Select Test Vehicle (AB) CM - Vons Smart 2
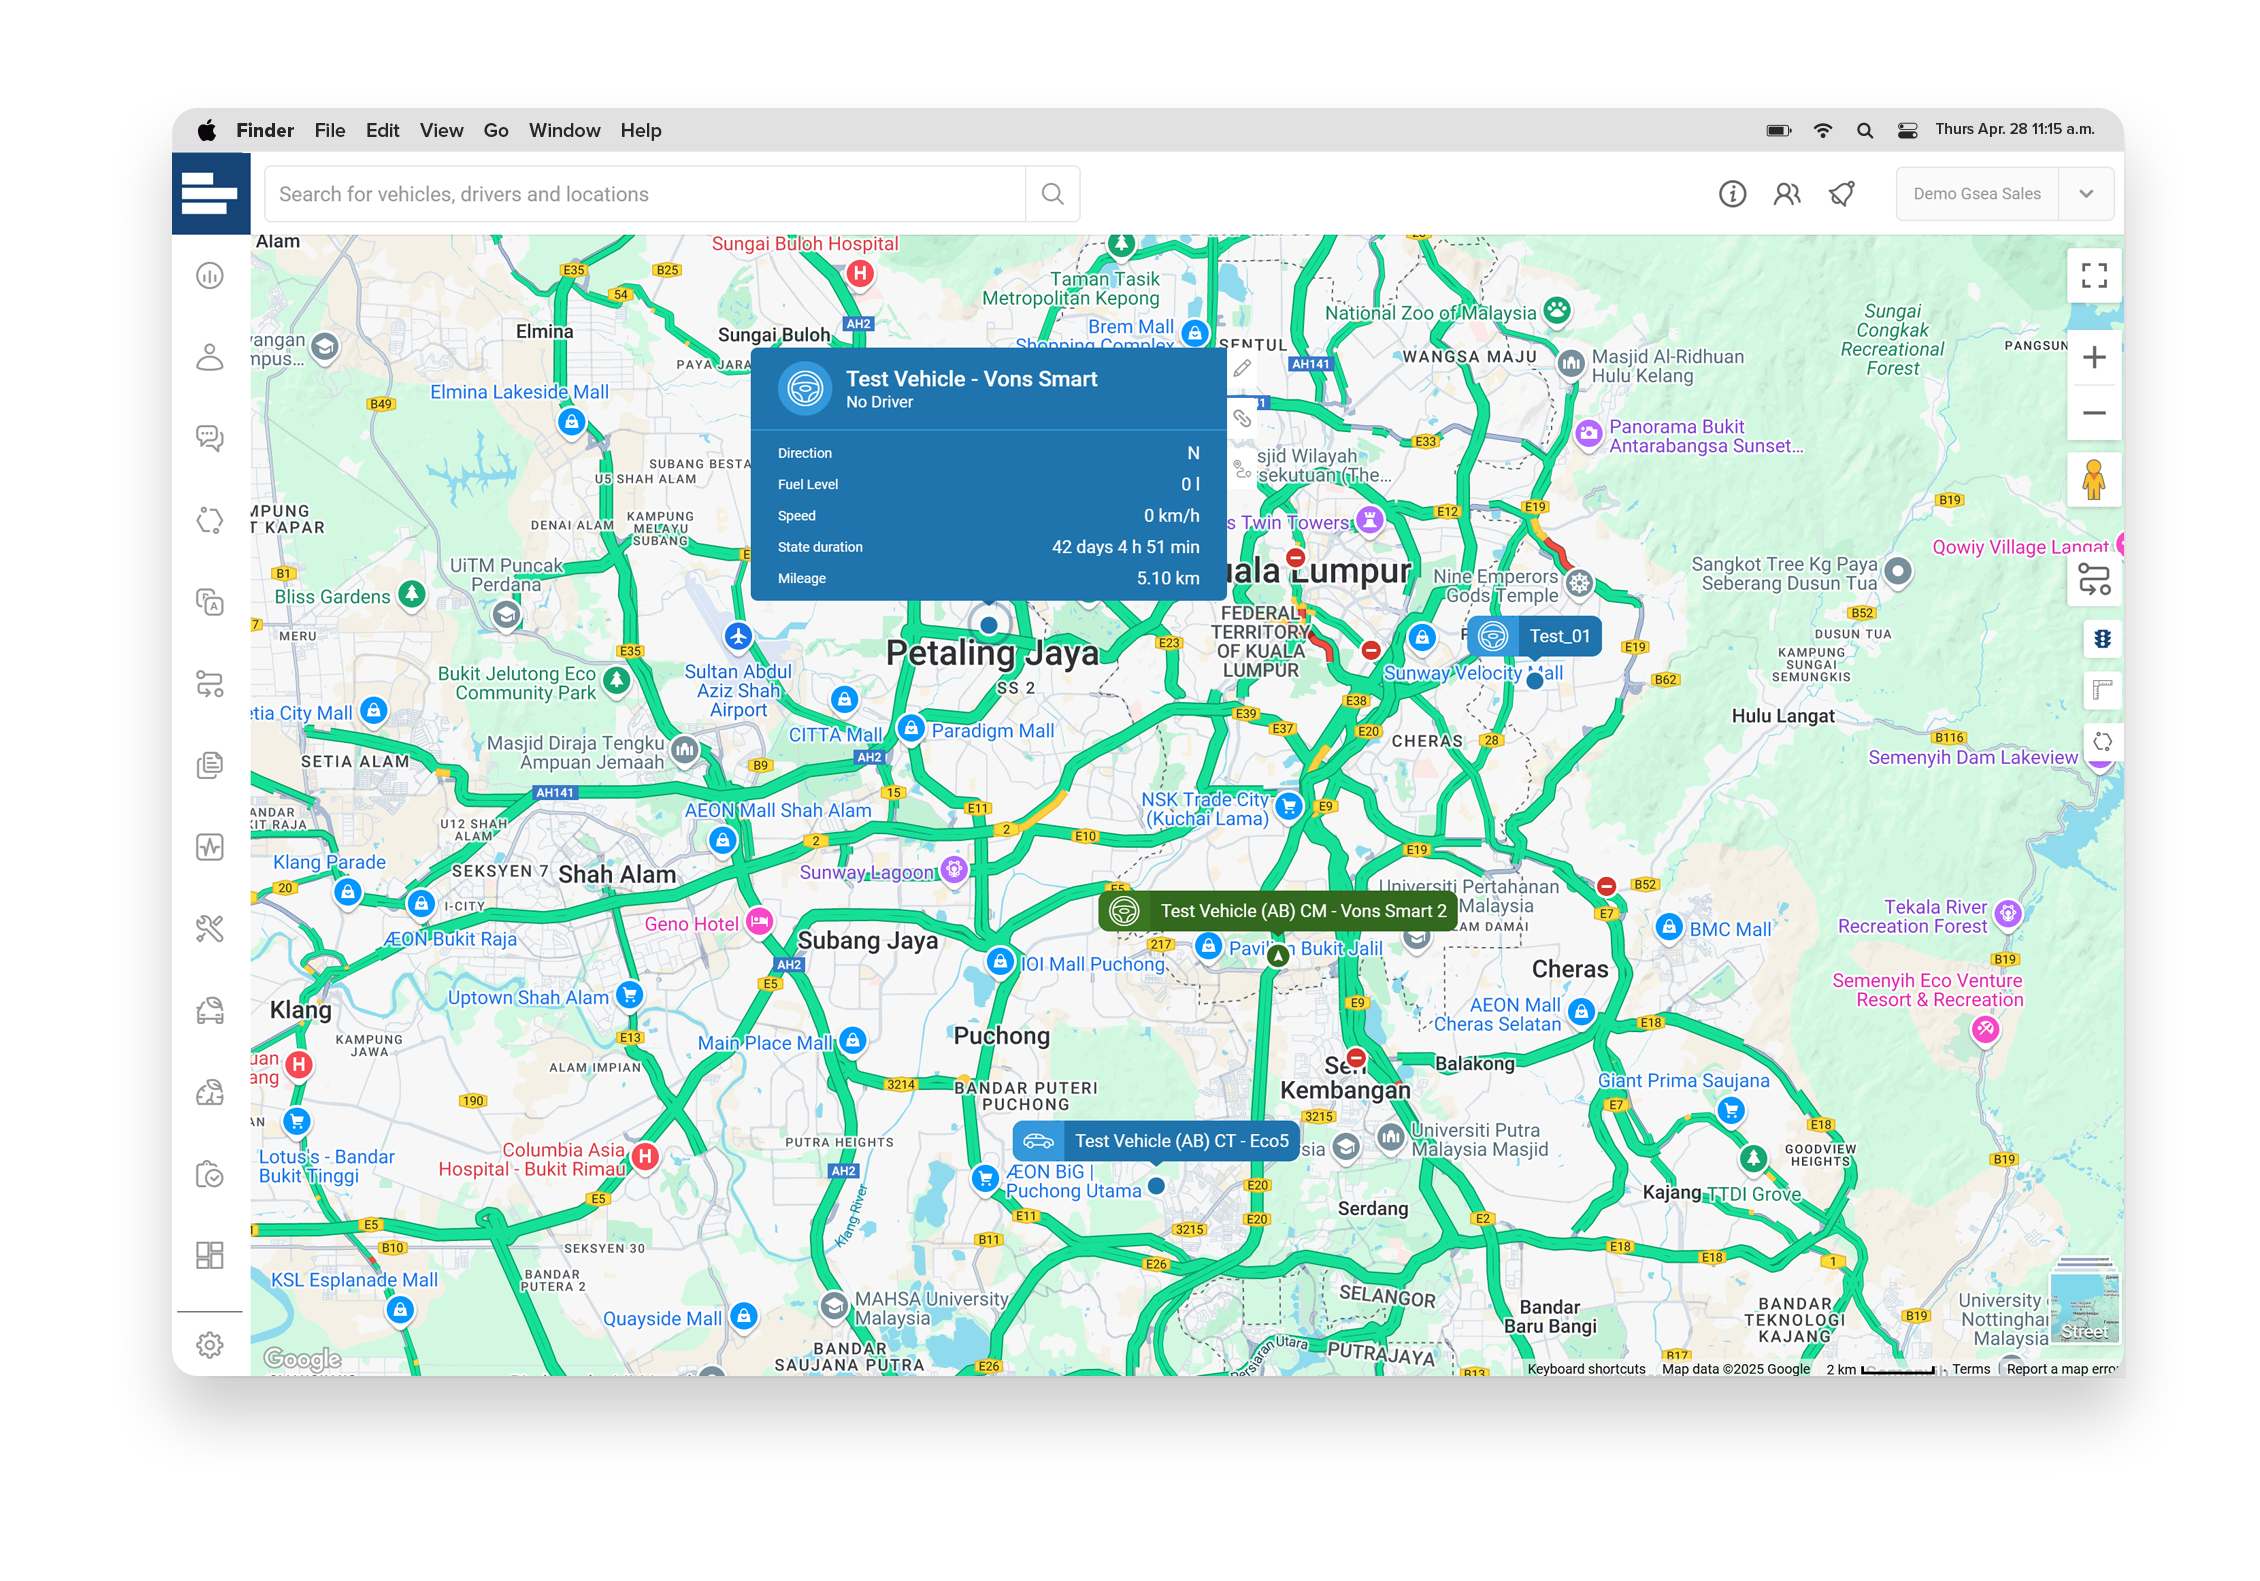Image resolution: width=2260 pixels, height=1581 pixels. pos(1277,911)
